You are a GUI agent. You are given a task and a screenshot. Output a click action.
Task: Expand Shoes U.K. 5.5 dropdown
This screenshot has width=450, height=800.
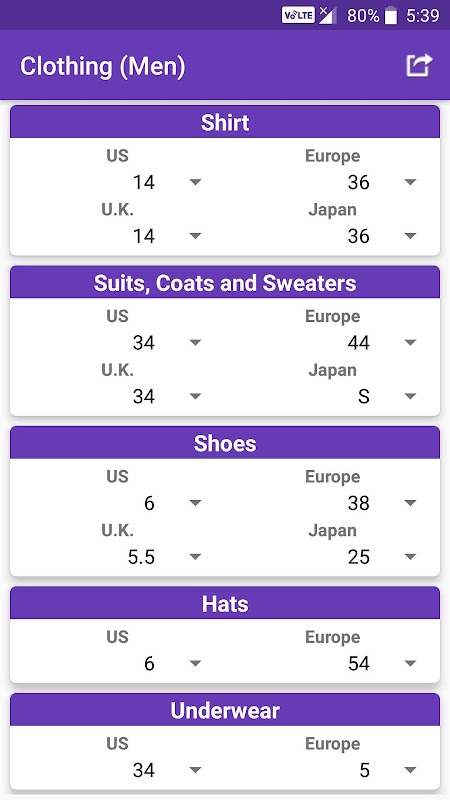click(x=117, y=557)
